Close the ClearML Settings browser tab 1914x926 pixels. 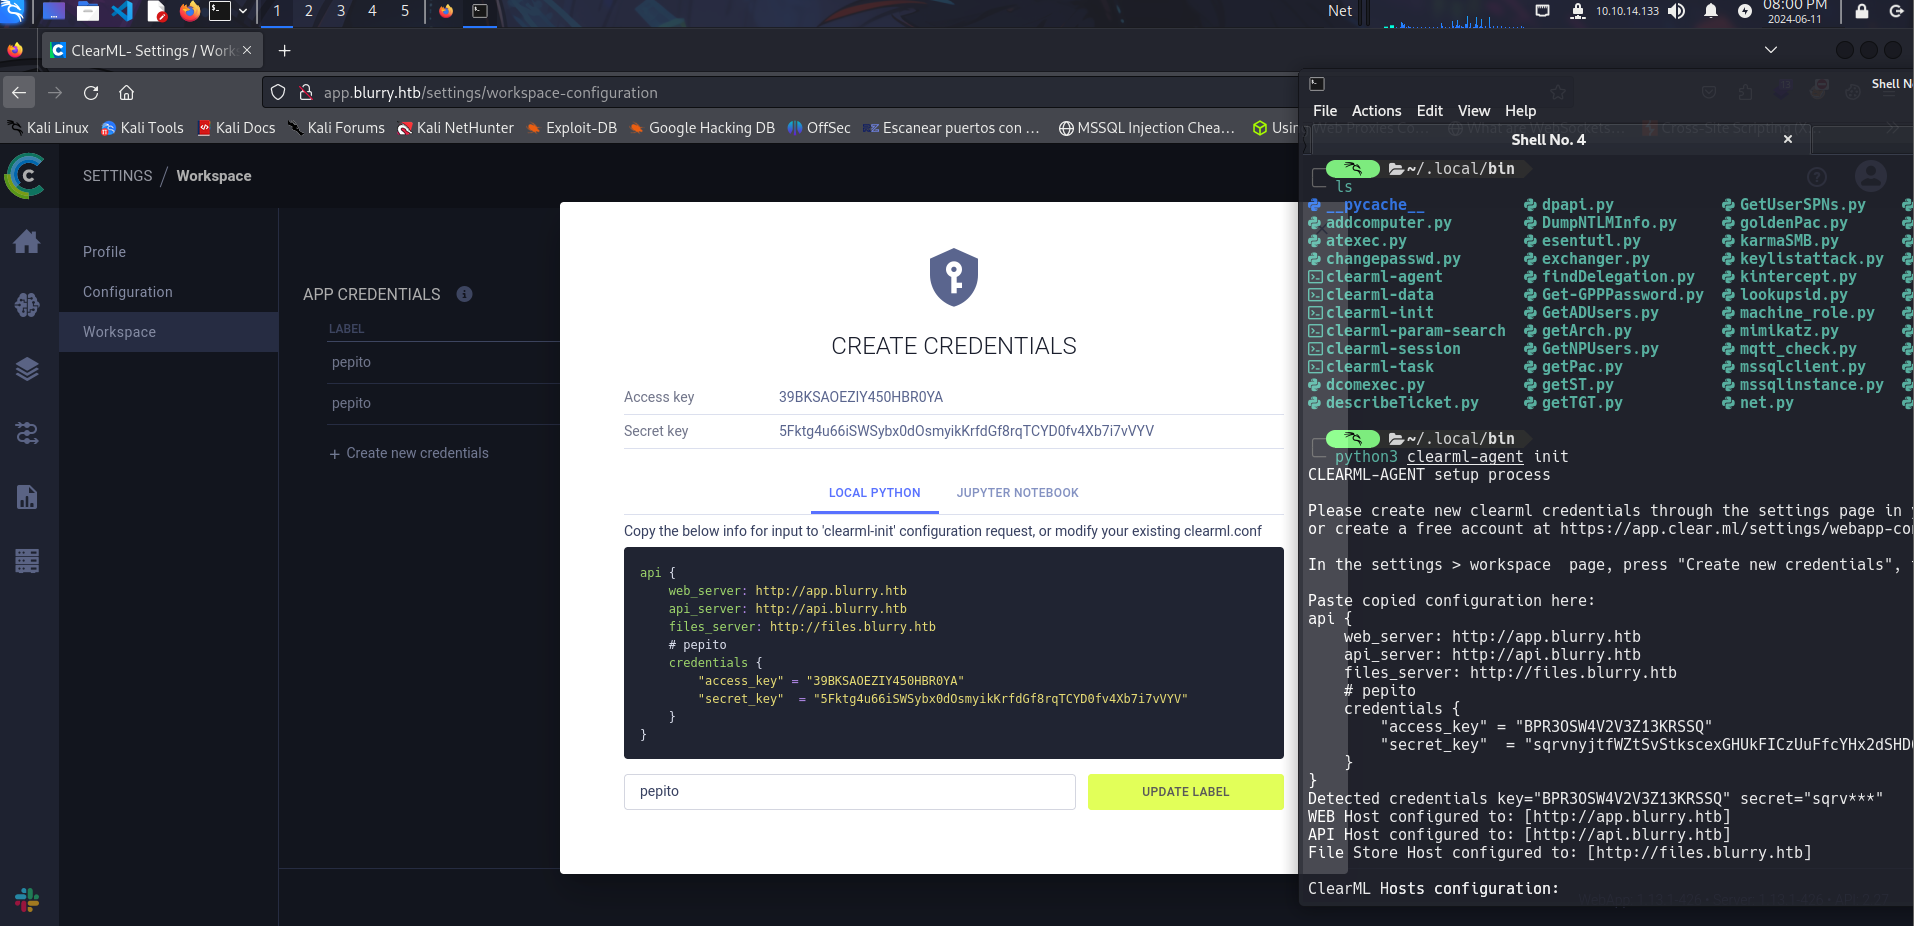pos(247,50)
